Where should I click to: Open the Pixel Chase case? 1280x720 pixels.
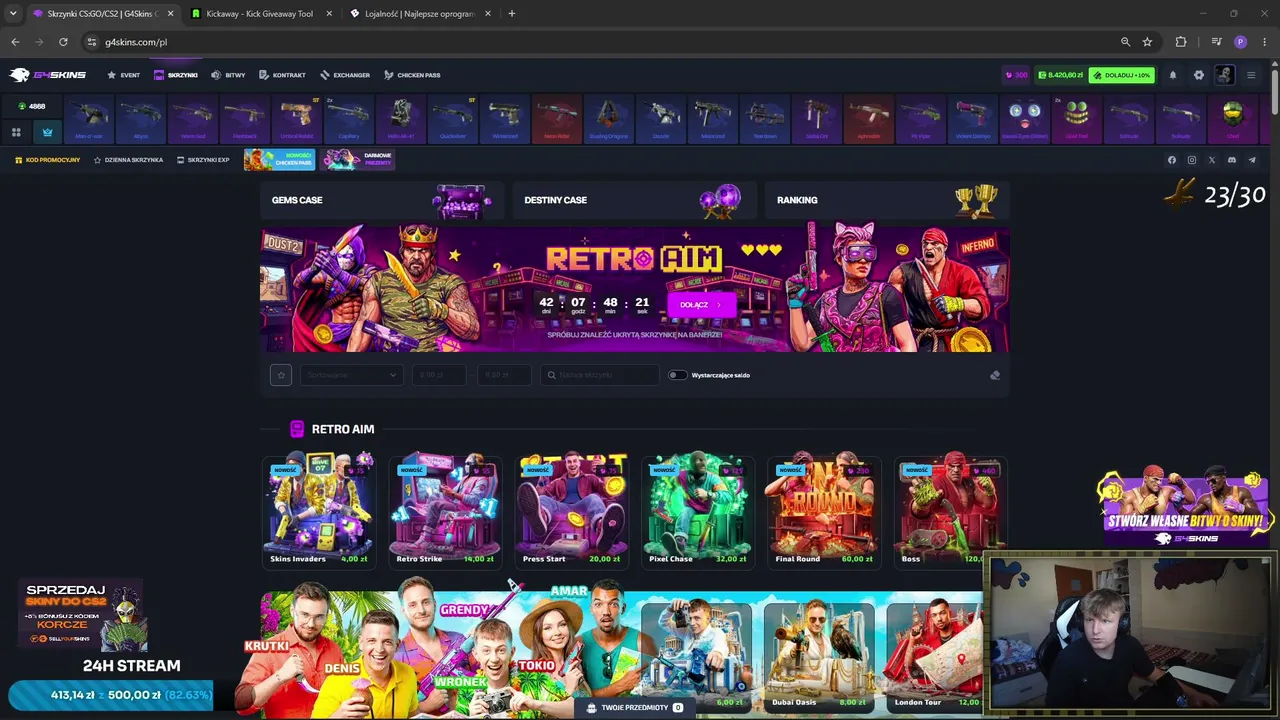(x=697, y=511)
